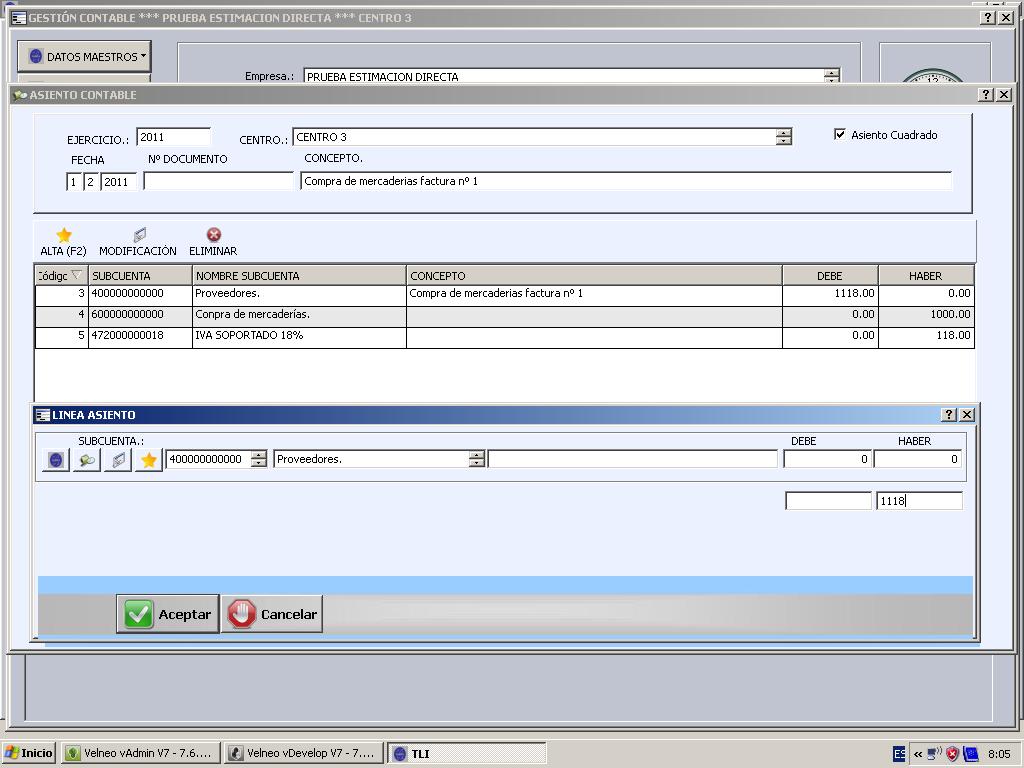Switch to Velneo vDevelop V7 taskbar item
The image size is (1024, 768).
(303, 753)
